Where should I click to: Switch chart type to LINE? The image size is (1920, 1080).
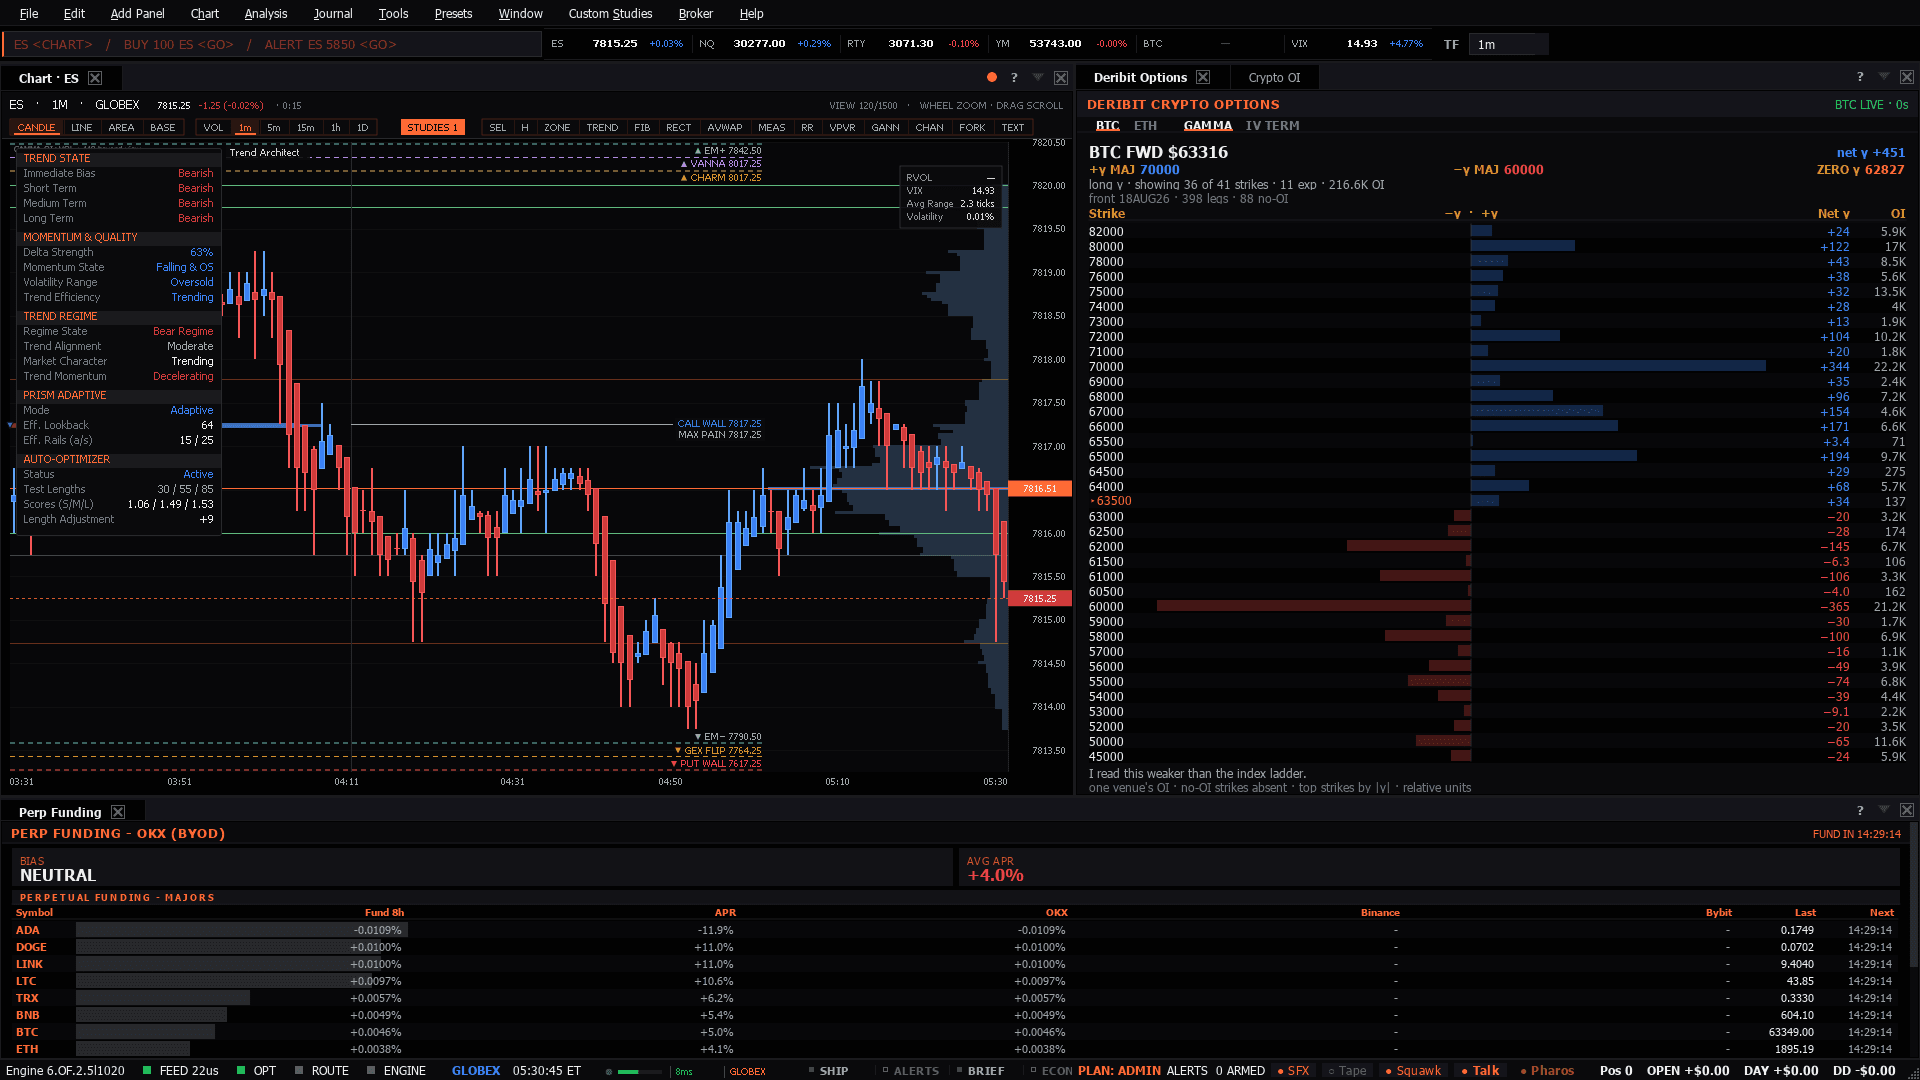82,127
